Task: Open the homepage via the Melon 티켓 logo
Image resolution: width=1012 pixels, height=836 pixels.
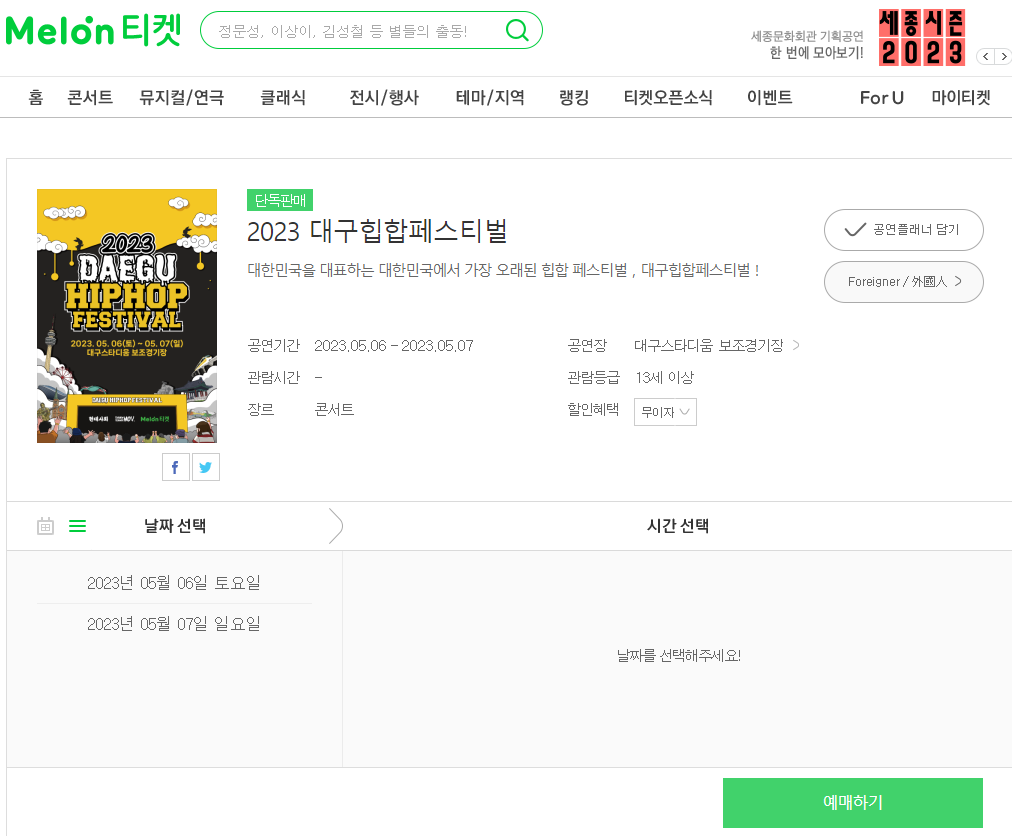Action: click(x=92, y=29)
